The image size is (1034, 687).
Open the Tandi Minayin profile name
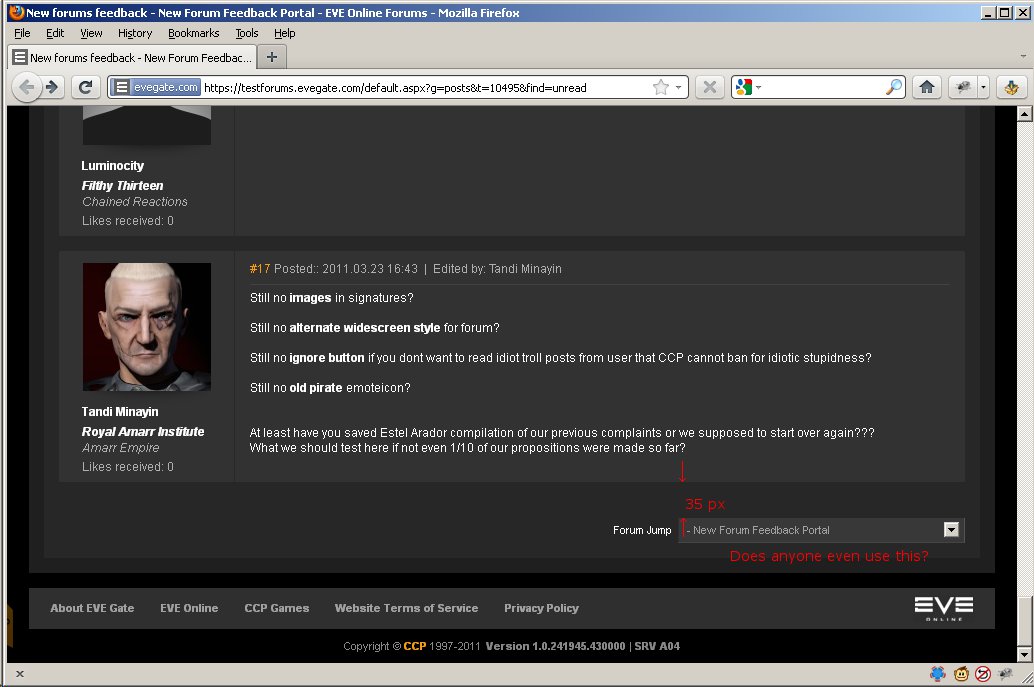coord(119,411)
